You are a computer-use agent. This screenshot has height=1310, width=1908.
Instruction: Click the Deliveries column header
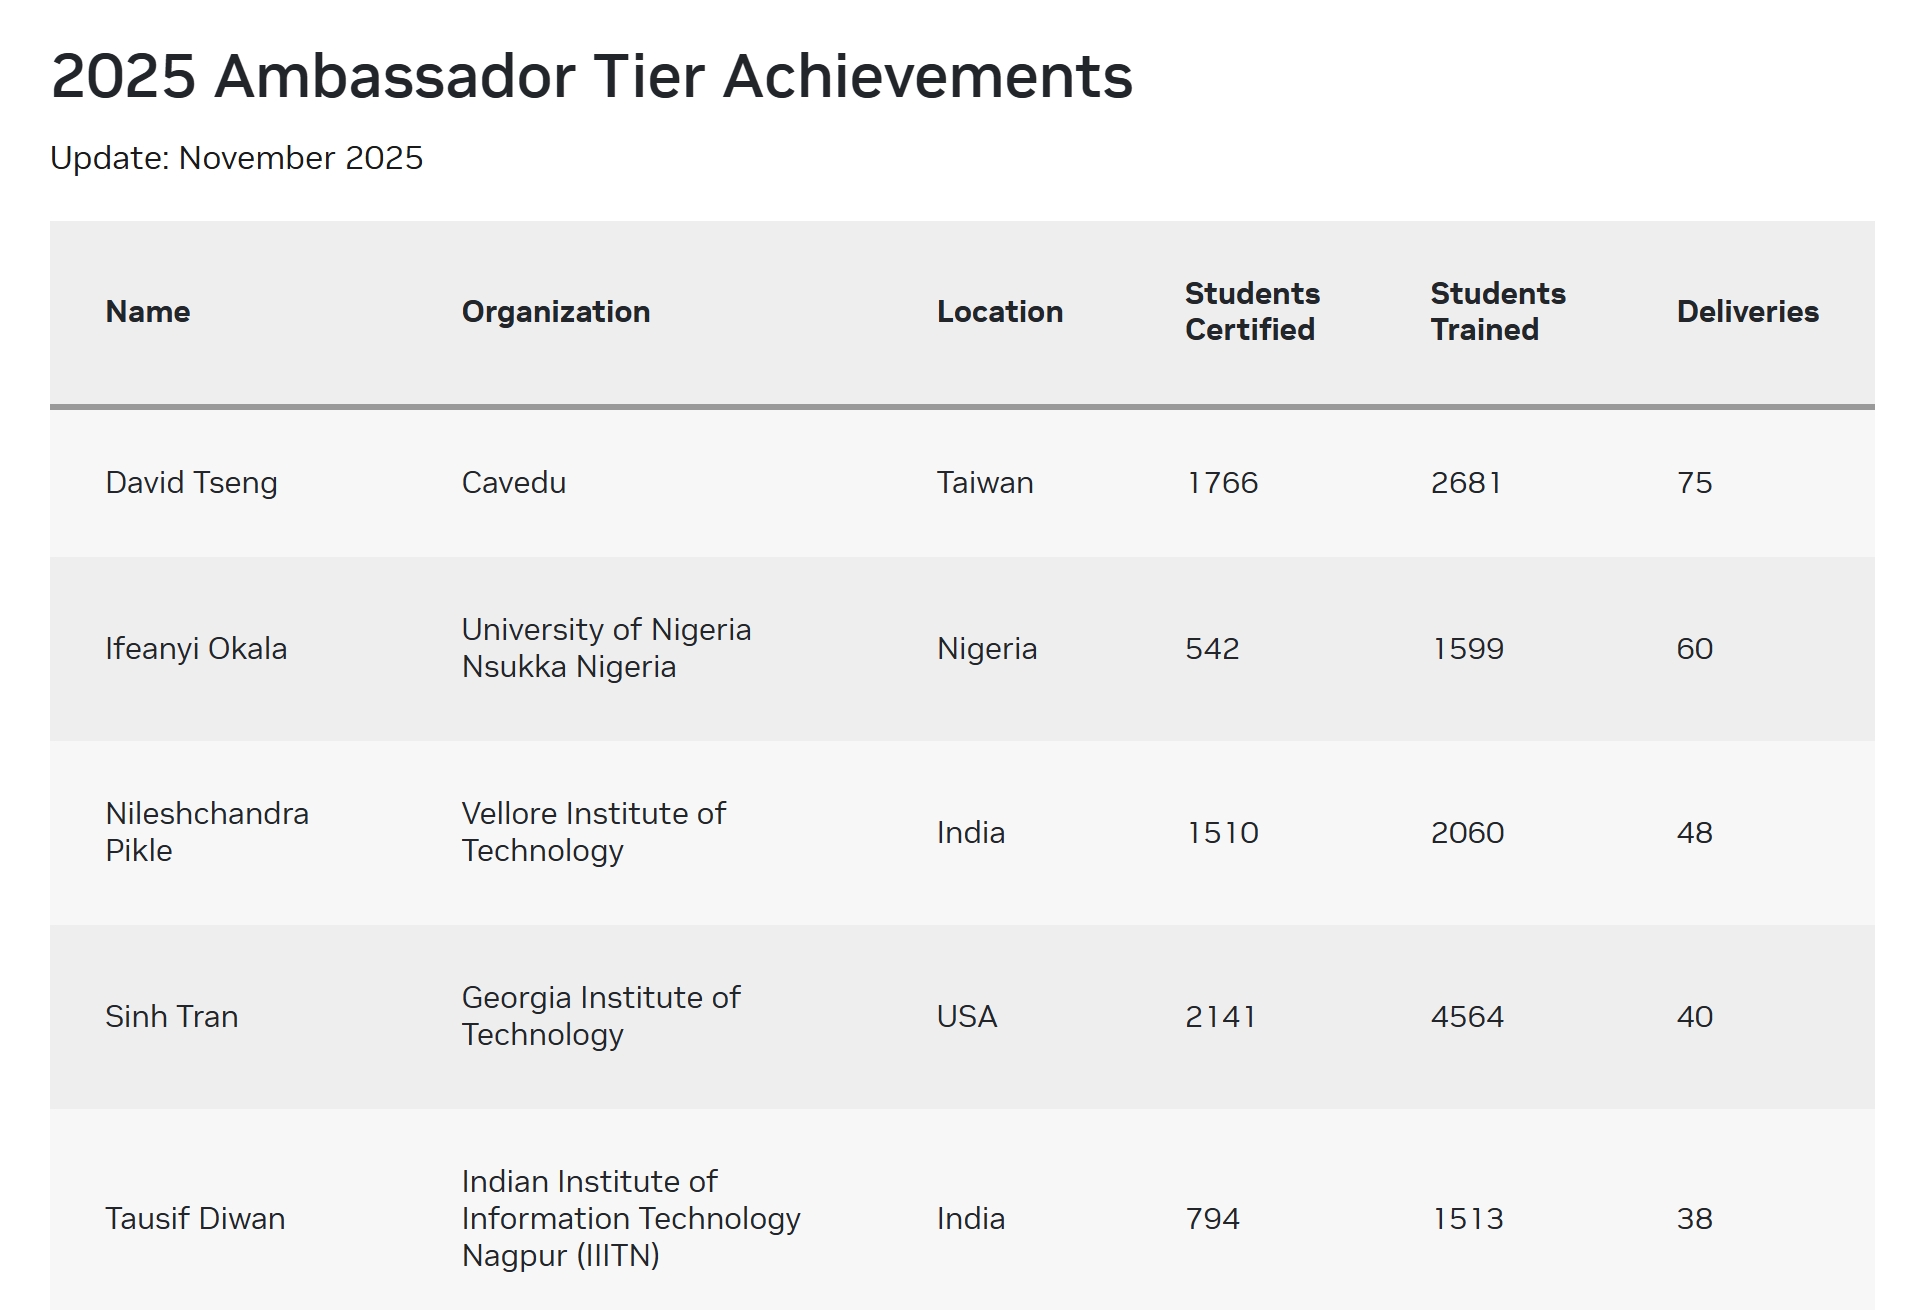(x=1747, y=312)
